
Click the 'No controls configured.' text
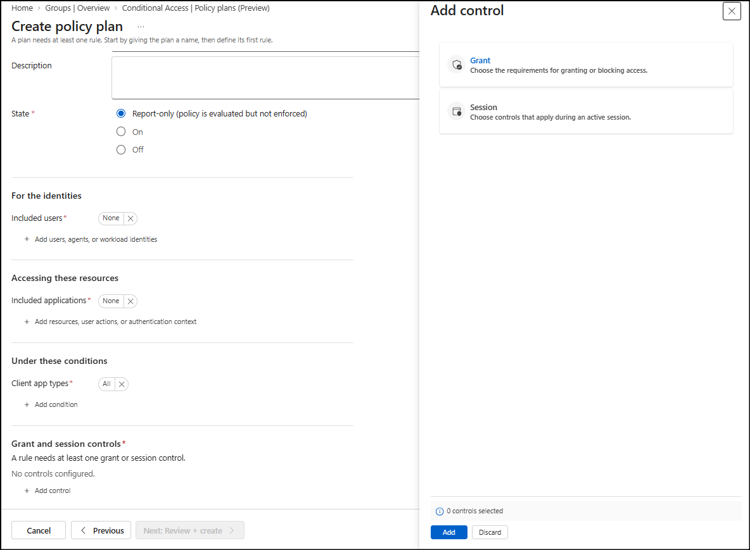tap(53, 474)
